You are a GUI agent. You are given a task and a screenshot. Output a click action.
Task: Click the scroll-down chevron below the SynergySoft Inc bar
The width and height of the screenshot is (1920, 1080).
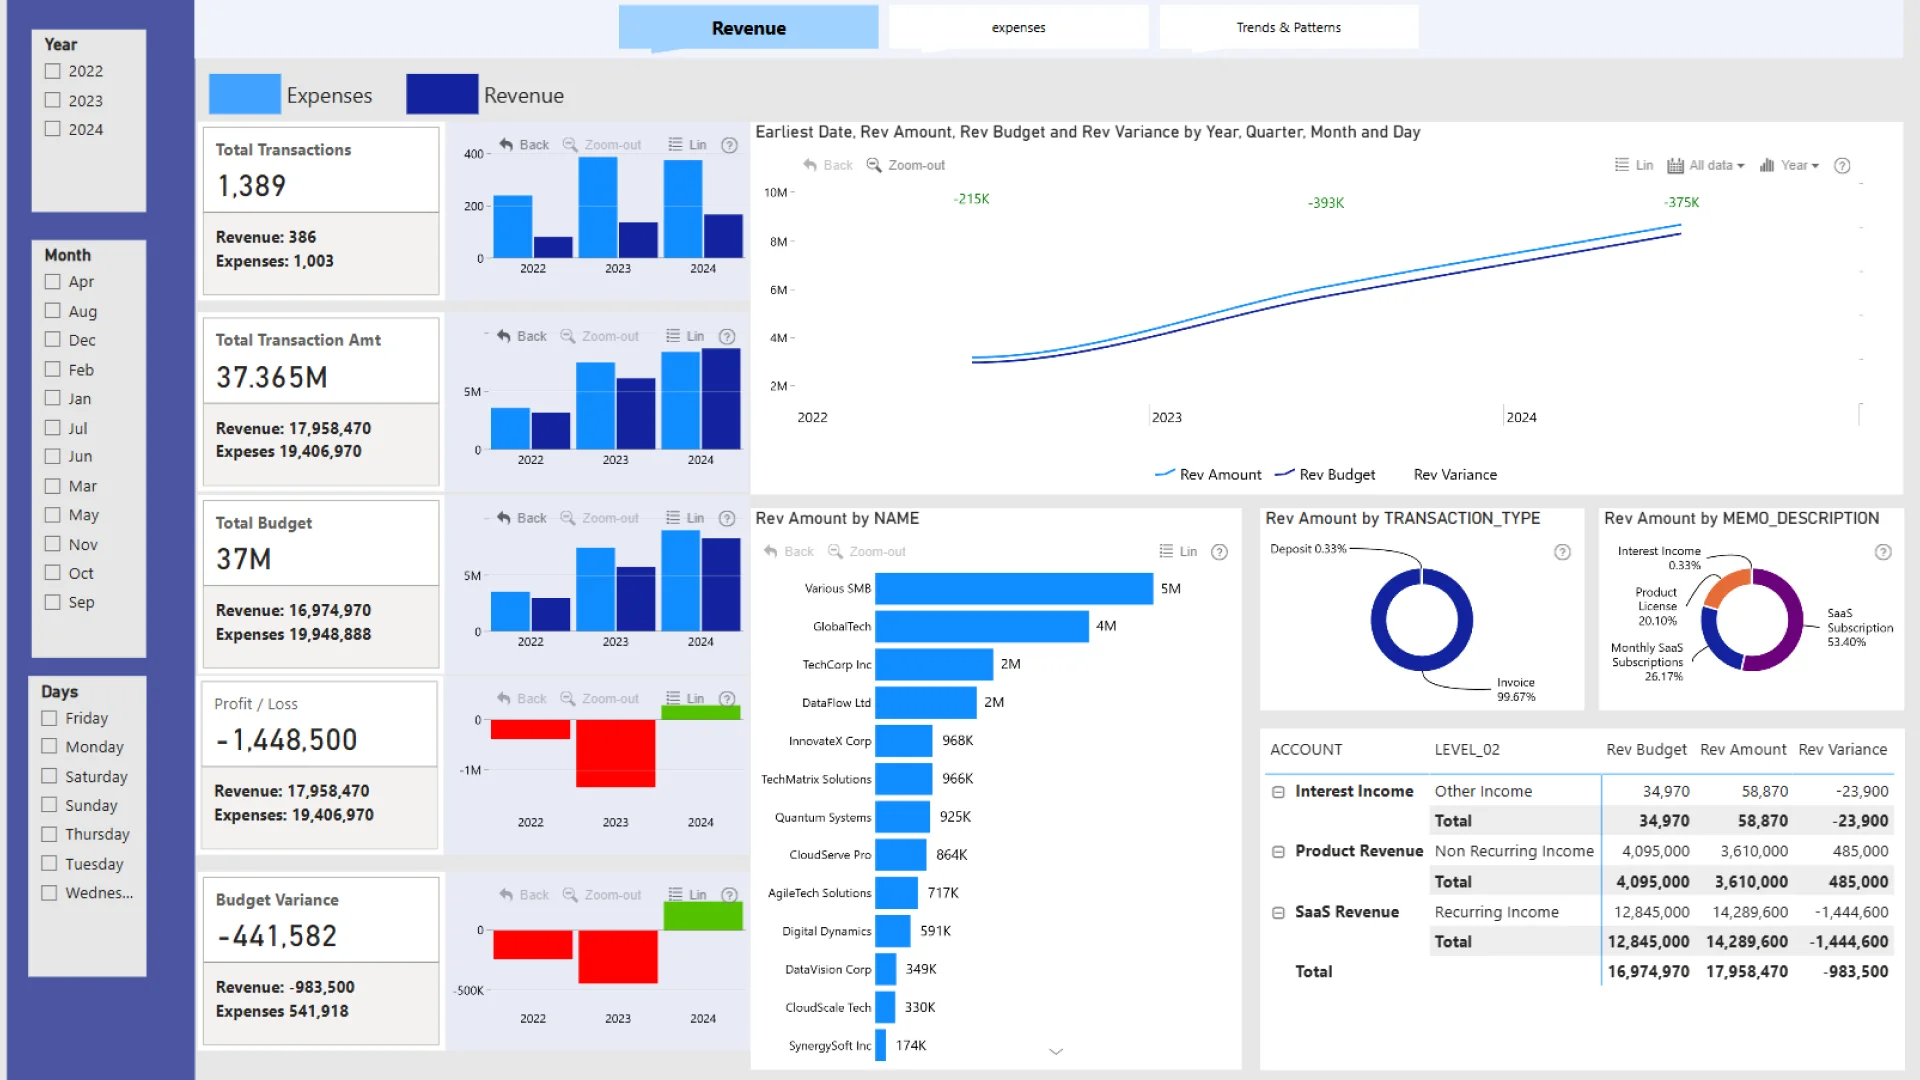click(x=1055, y=1051)
